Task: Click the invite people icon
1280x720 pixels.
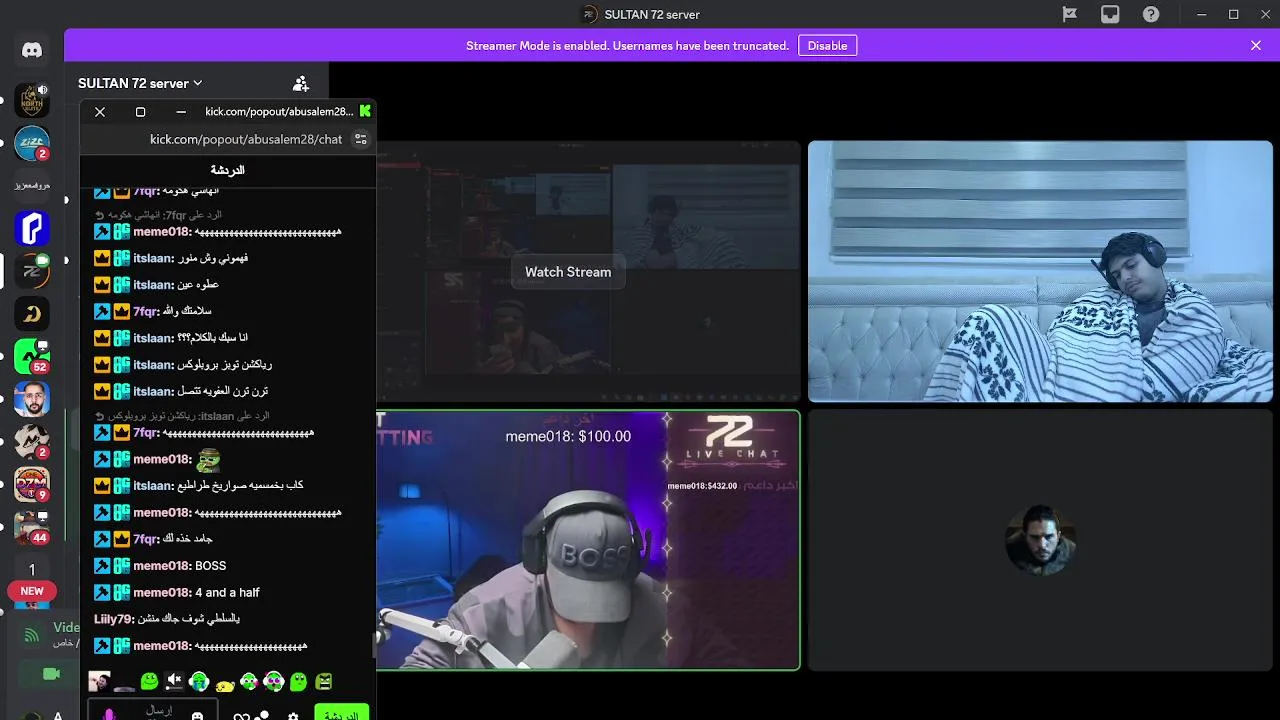Action: pos(300,83)
